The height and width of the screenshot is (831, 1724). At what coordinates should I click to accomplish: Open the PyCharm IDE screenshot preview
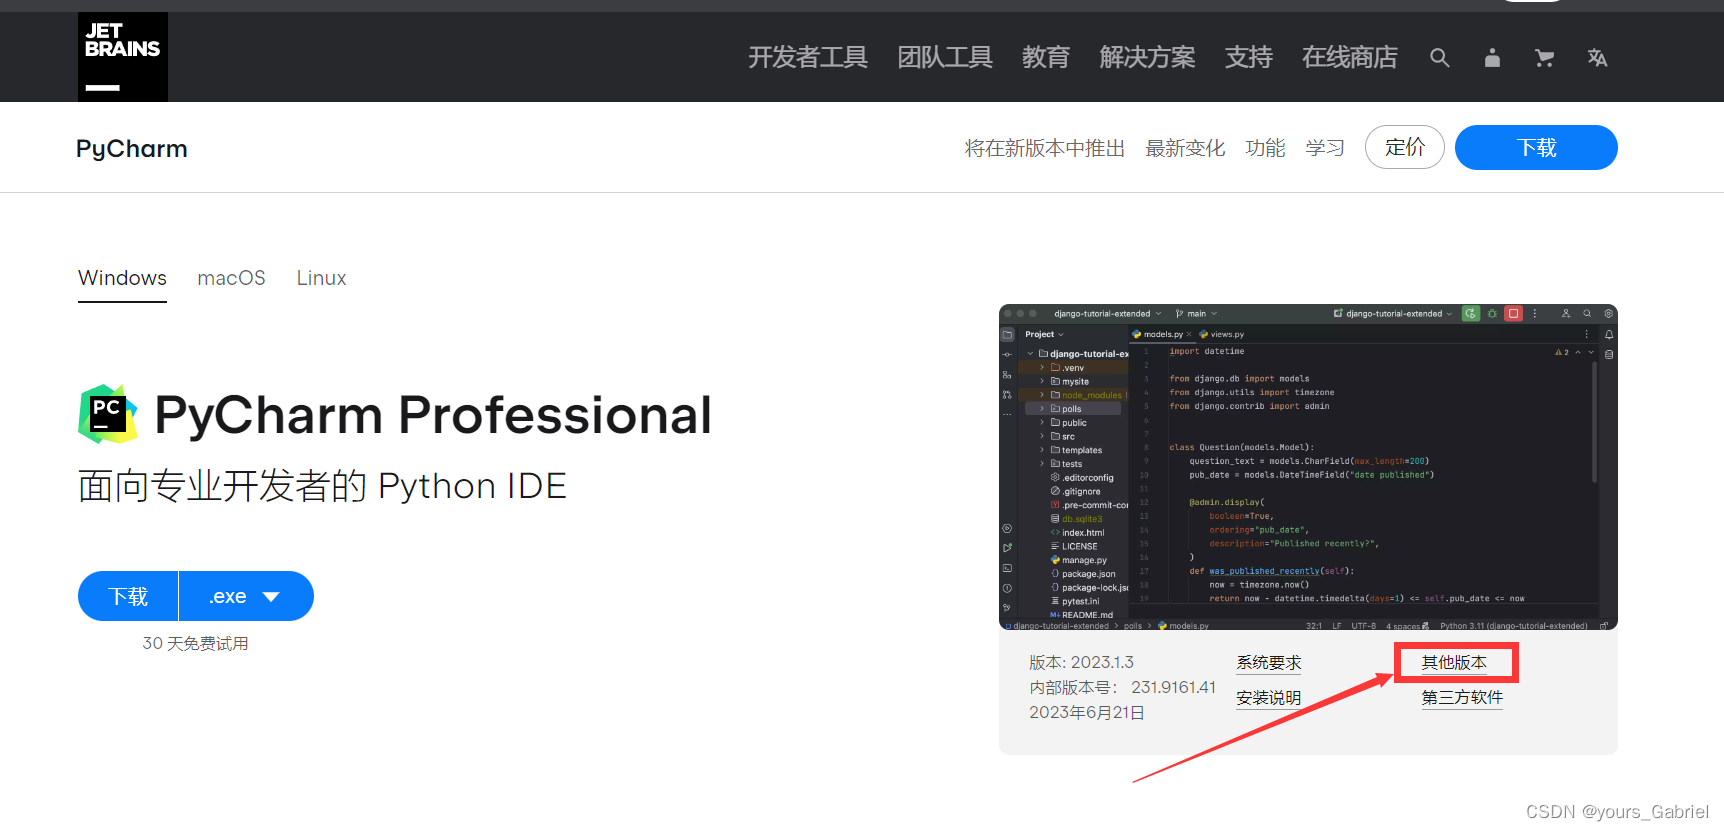1308,467
